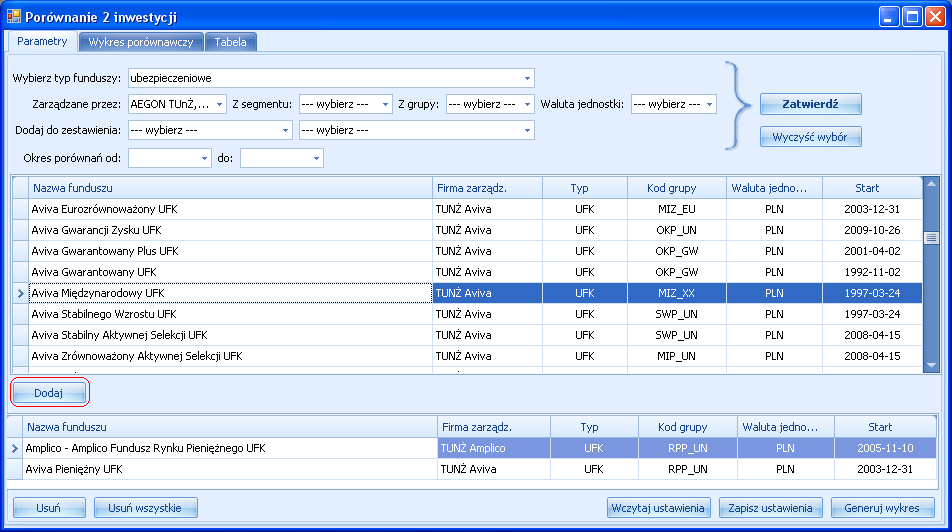Click 'TUNŻ Amplico' cell in lower table
The width and height of the screenshot is (952, 532).
coord(494,448)
